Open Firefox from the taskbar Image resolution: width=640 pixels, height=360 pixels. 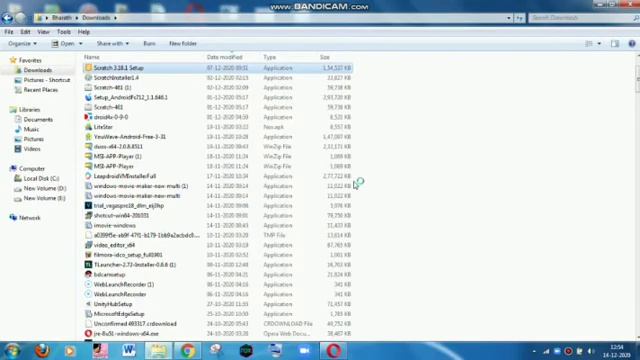(42, 351)
